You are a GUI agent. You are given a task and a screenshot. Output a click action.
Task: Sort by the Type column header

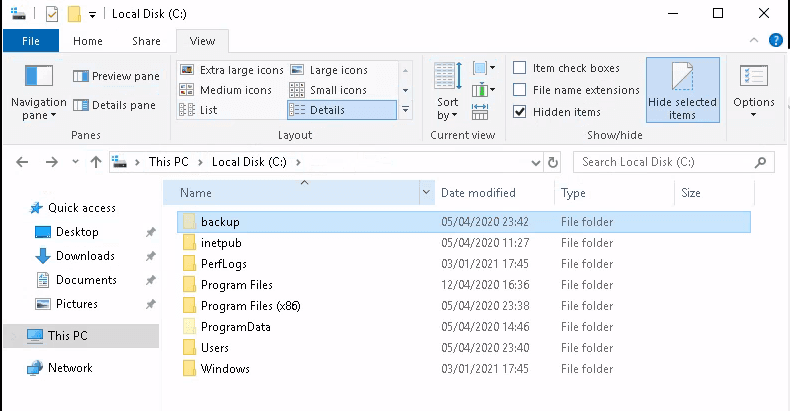(x=615, y=193)
